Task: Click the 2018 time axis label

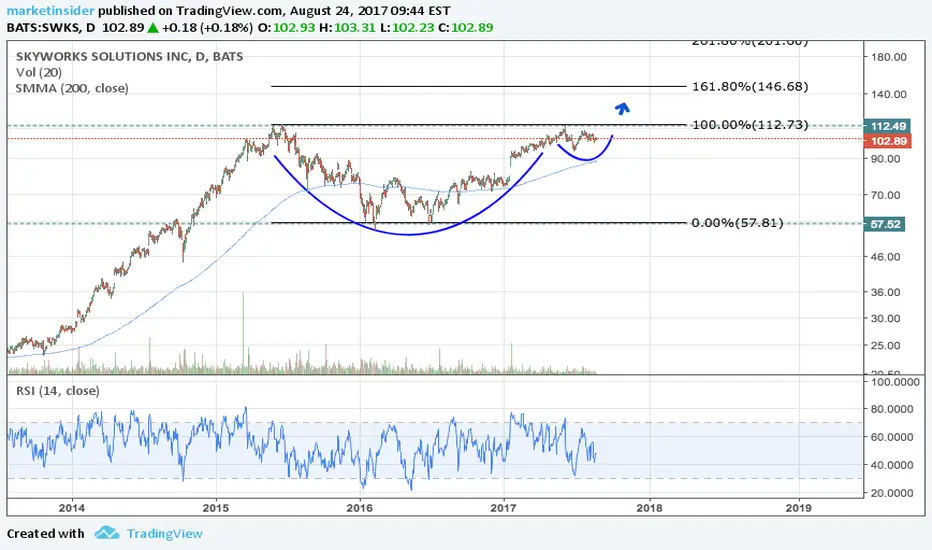Action: pyautogui.click(x=649, y=507)
